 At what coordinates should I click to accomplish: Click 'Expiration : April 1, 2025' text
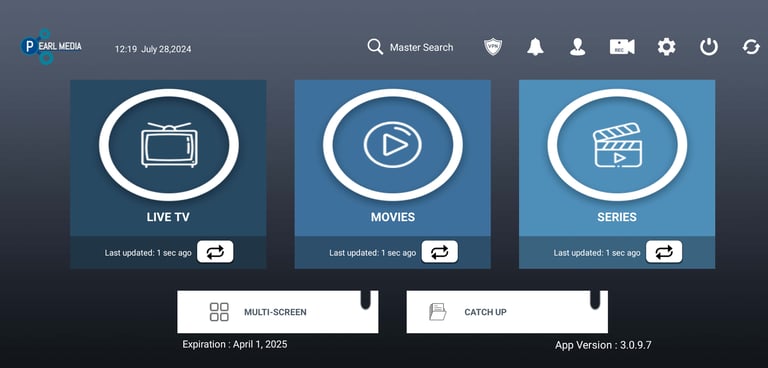pos(235,344)
